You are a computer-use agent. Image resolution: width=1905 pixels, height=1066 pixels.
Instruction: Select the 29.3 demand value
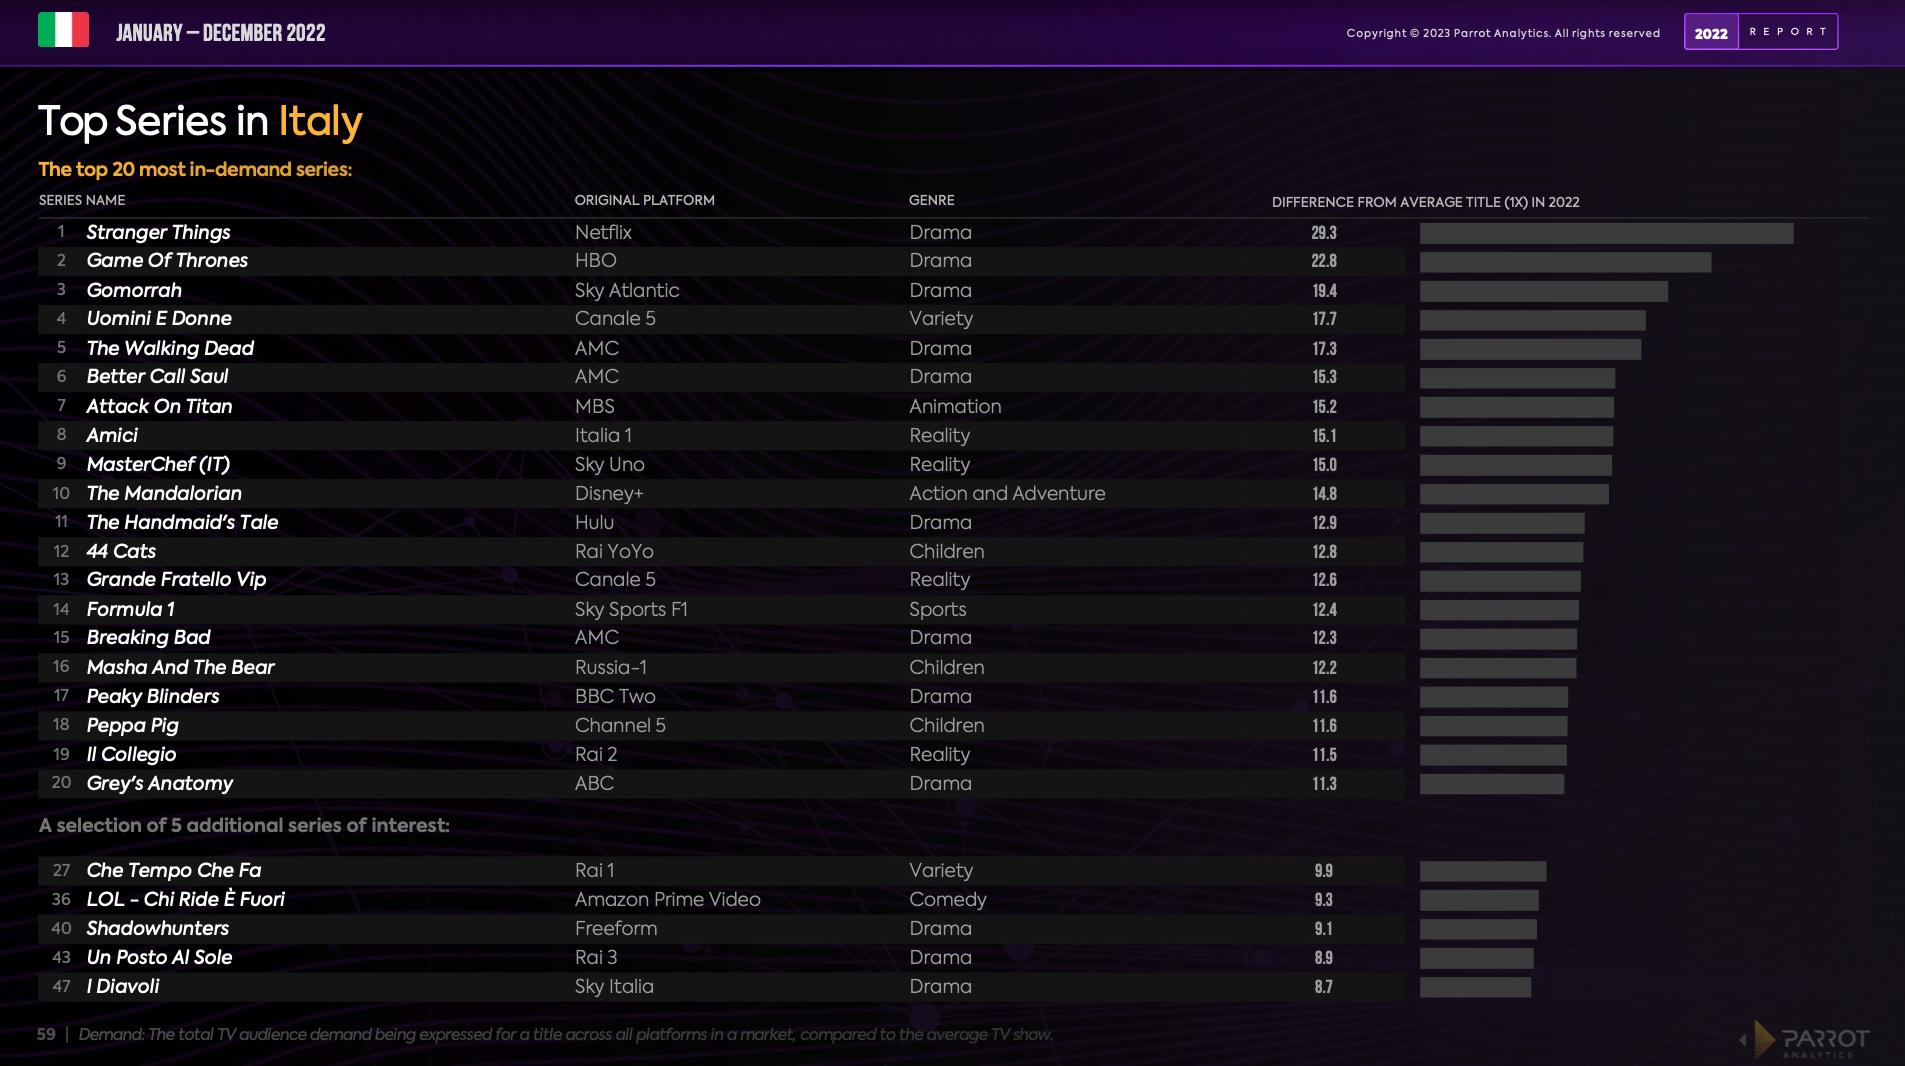(1323, 233)
